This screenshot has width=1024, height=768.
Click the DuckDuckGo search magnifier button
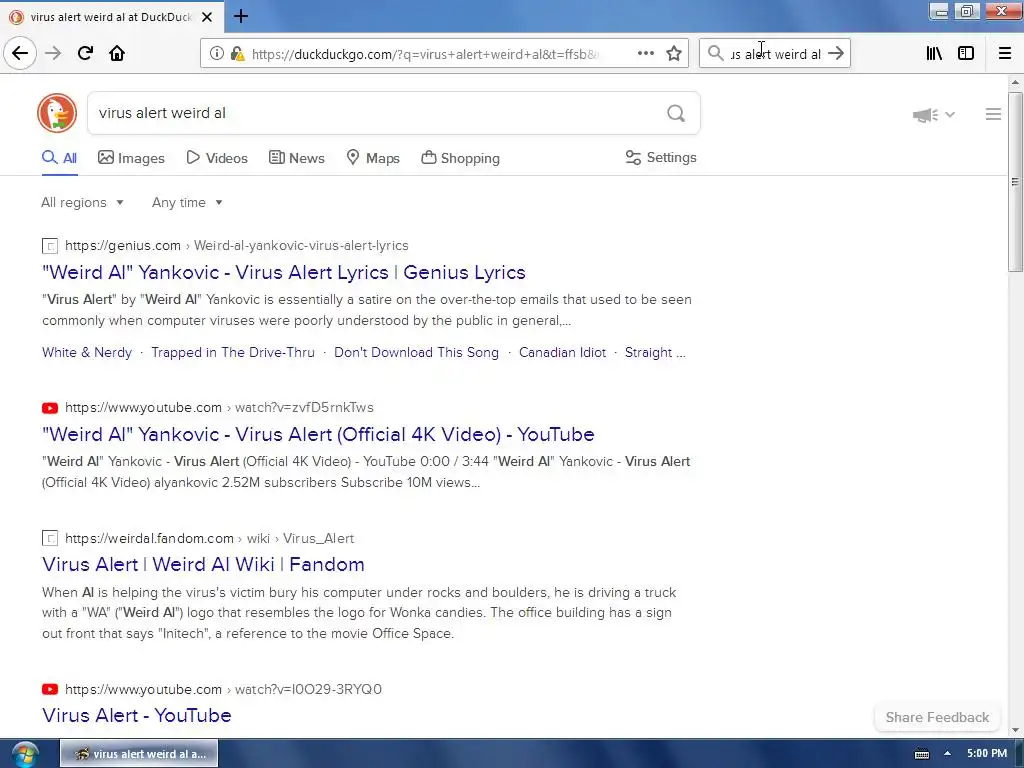[x=676, y=113]
